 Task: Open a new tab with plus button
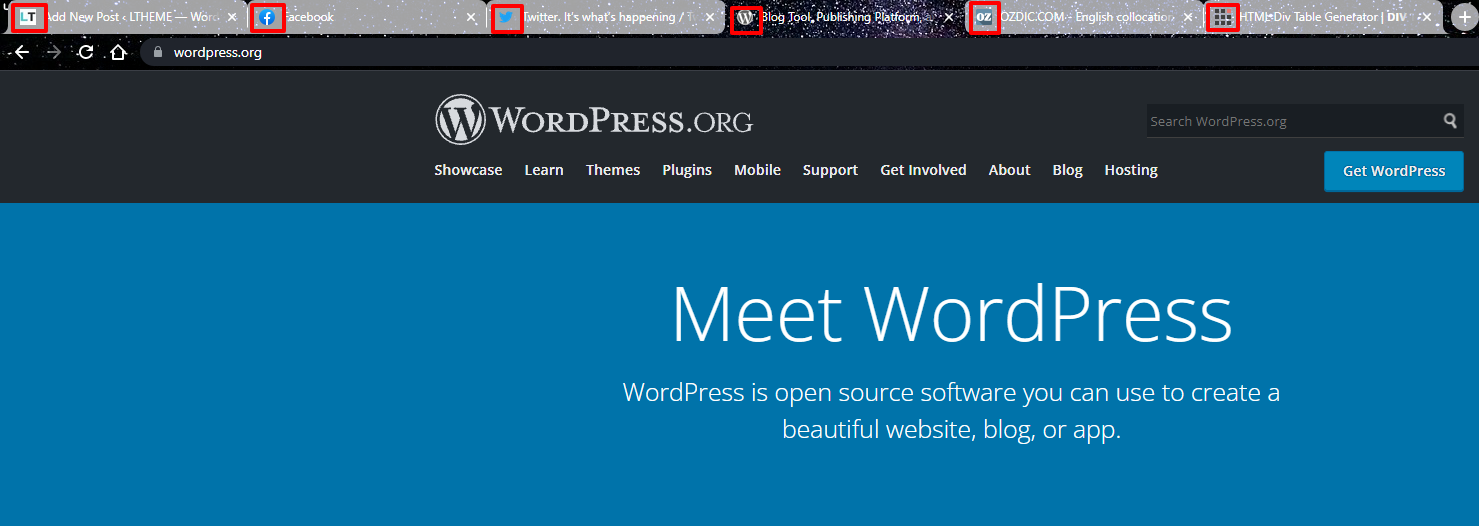[1465, 17]
